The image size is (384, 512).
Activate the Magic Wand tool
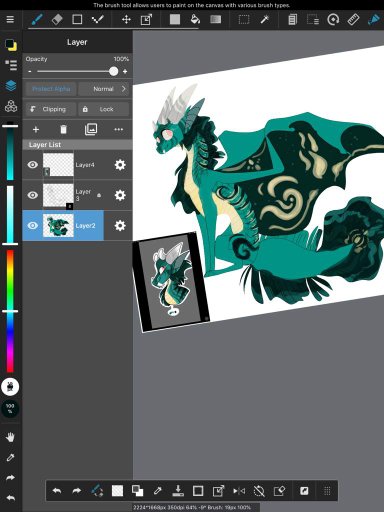pyautogui.click(x=265, y=19)
